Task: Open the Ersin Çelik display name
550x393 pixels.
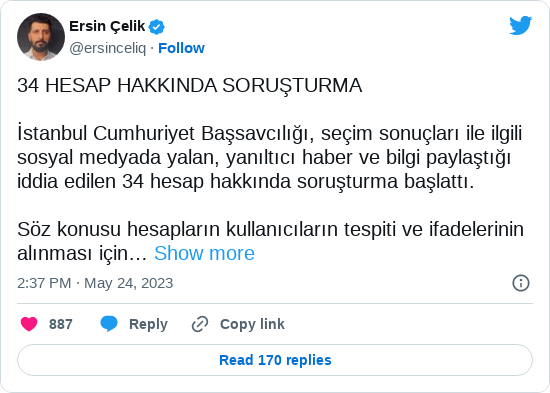Action: (x=107, y=26)
